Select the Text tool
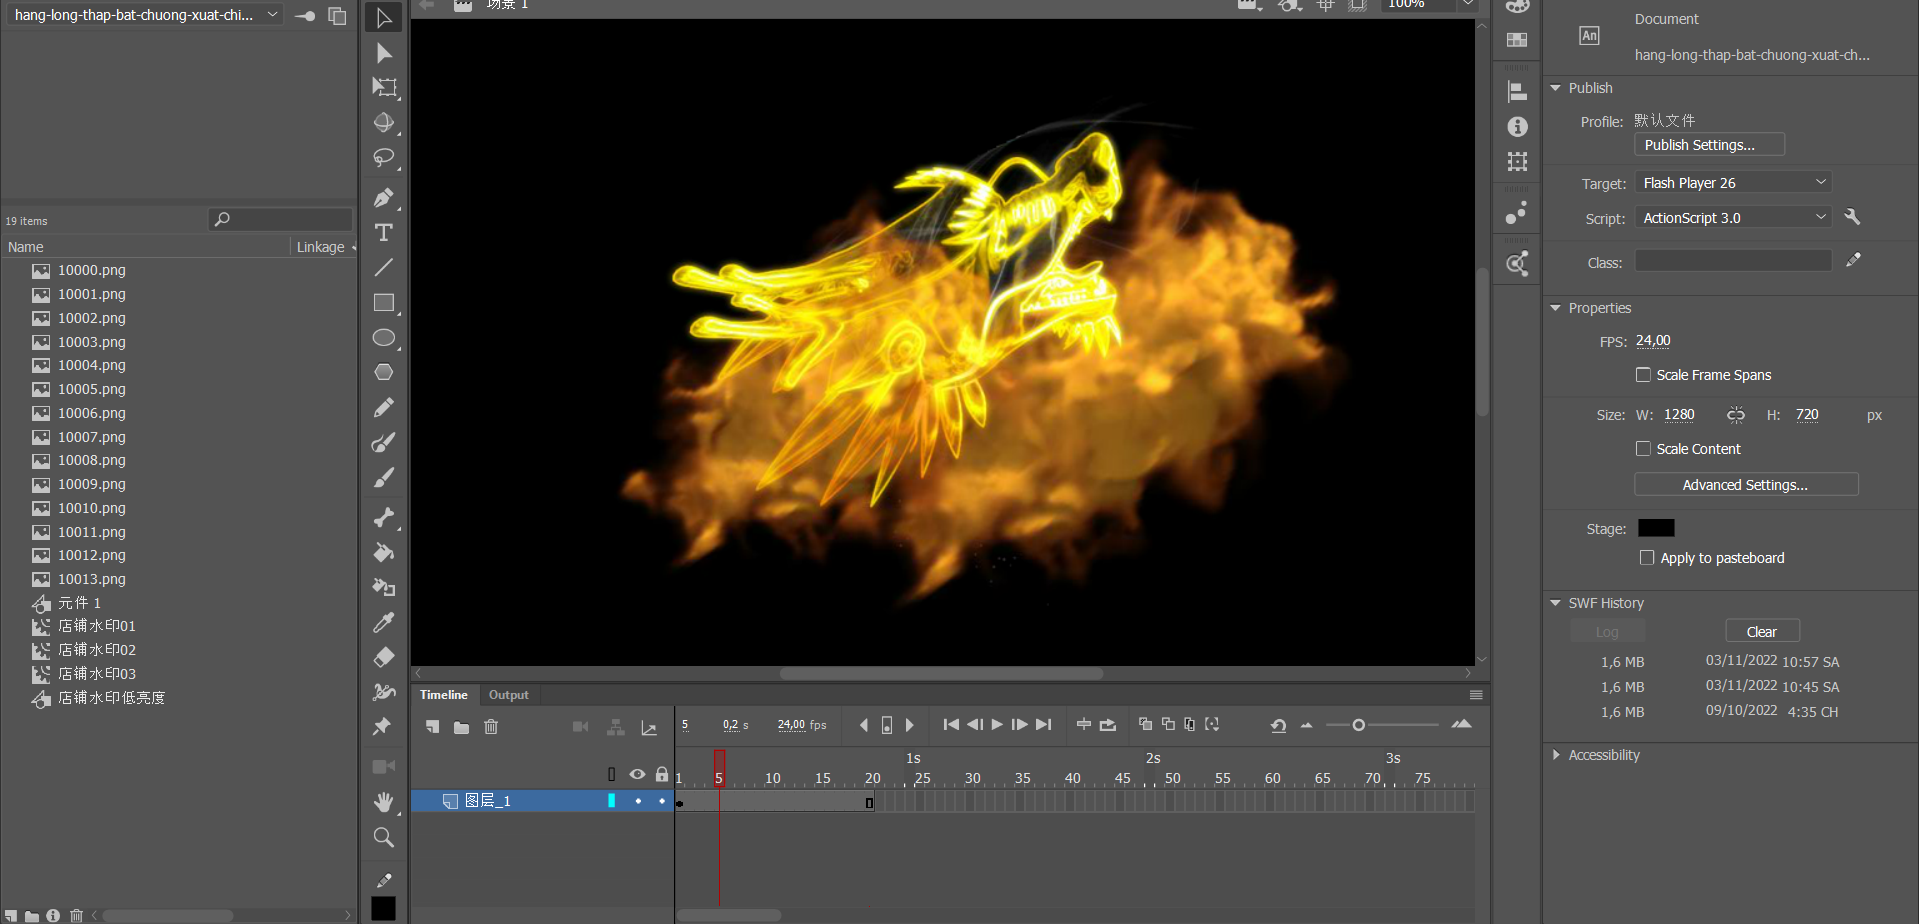The width and height of the screenshot is (1919, 924). coord(383,233)
